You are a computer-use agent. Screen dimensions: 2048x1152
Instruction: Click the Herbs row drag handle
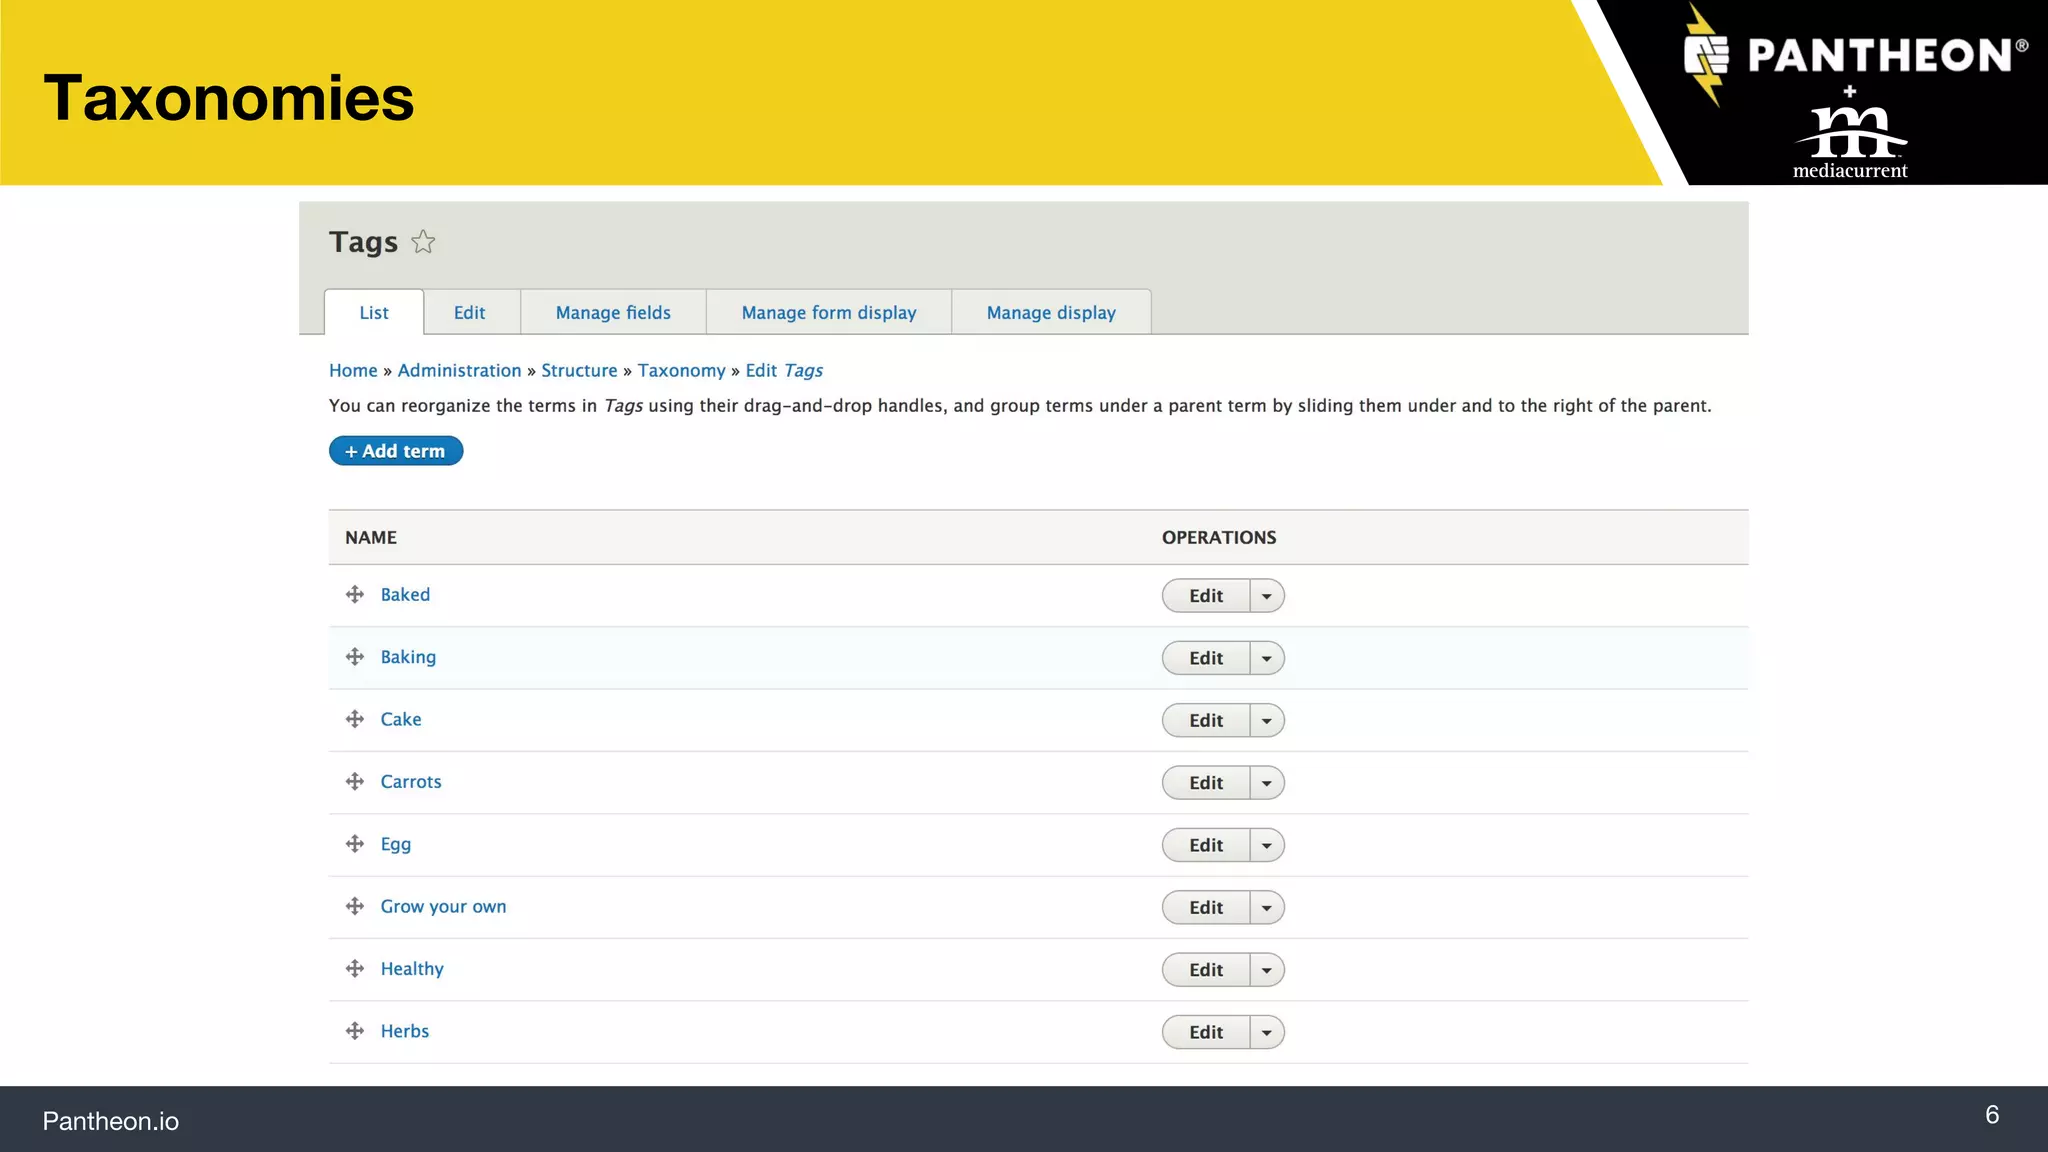click(355, 1031)
